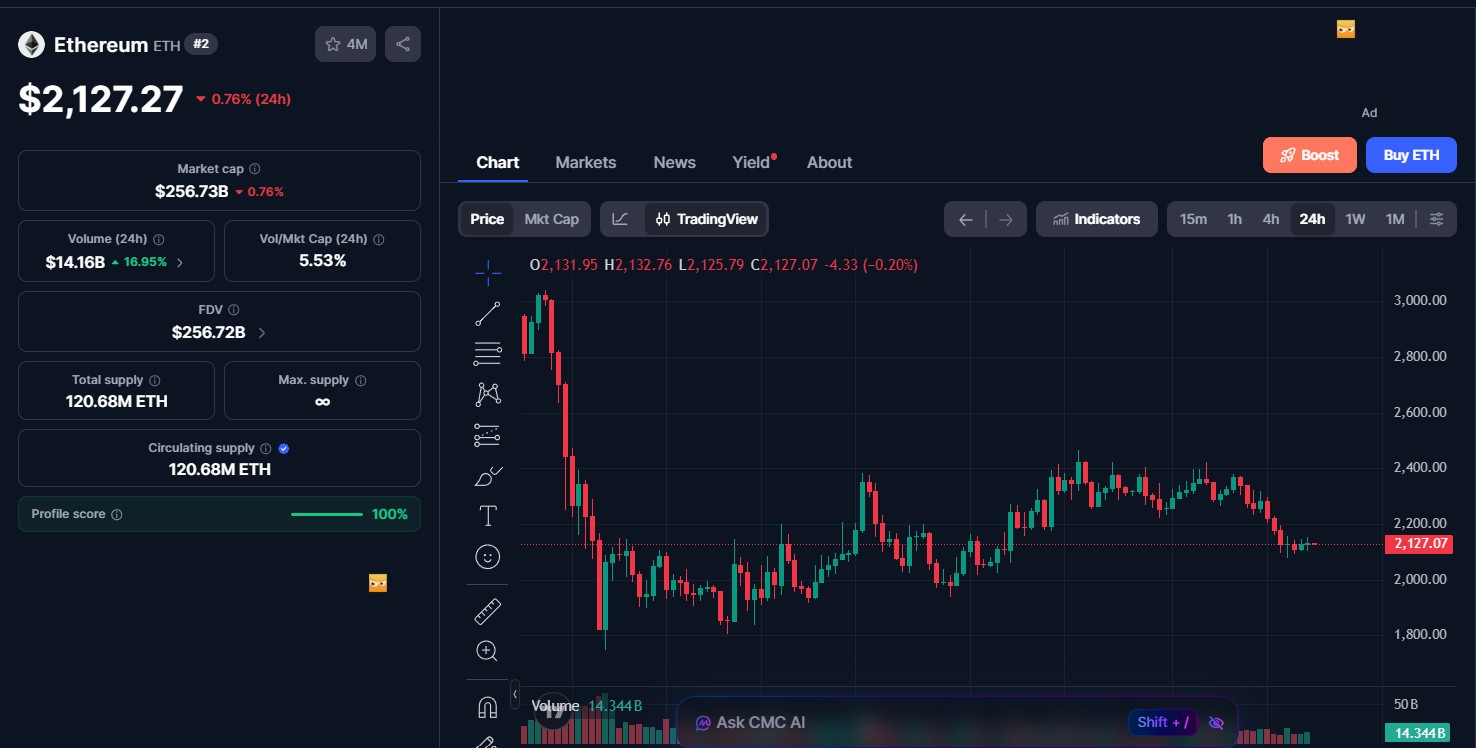Viewport: 1476px width, 748px height.
Task: Click the 5.53% Vol/Mkt Cap value
Action: (x=322, y=261)
